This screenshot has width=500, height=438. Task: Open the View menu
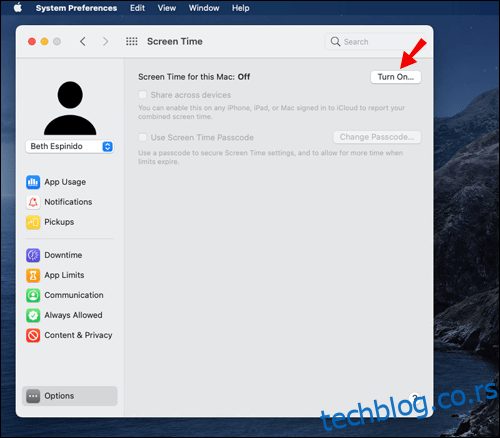click(167, 8)
